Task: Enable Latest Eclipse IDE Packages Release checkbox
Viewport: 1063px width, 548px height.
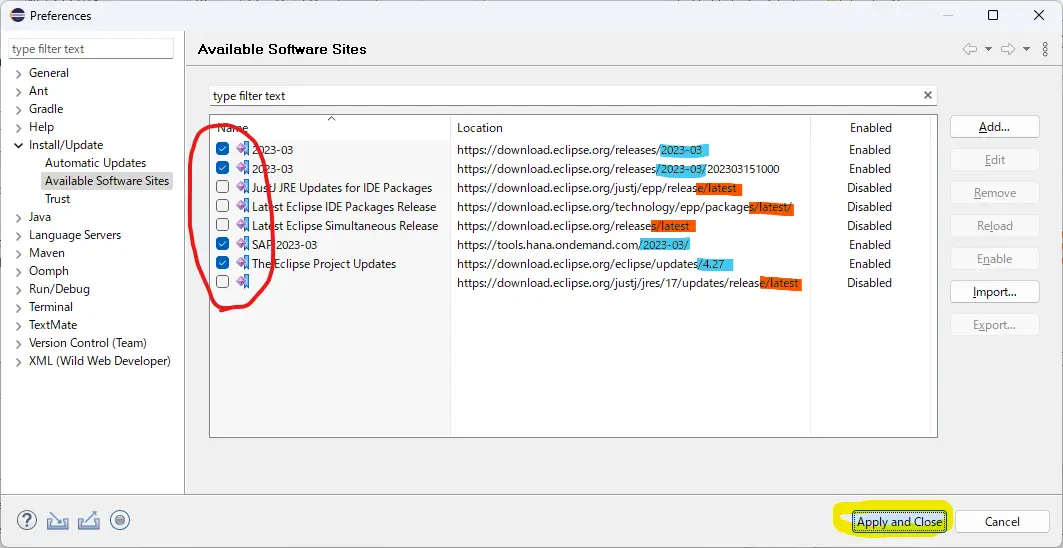Action: 222,206
